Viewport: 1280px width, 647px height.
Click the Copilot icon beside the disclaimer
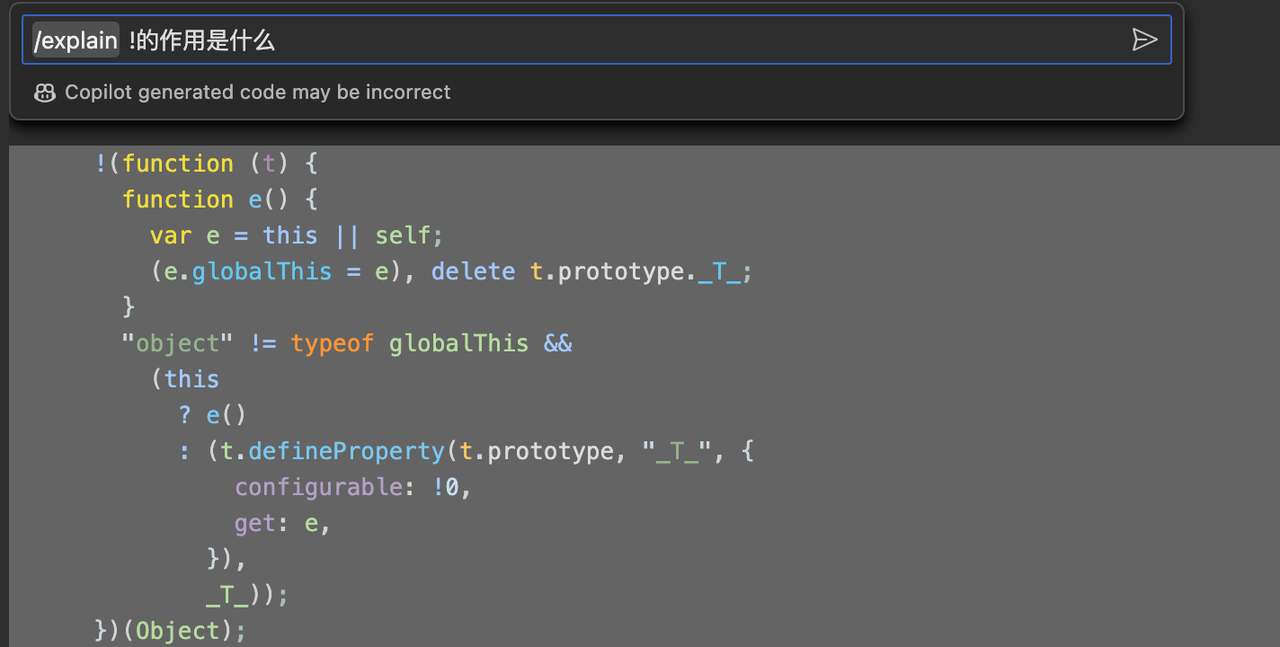(45, 93)
